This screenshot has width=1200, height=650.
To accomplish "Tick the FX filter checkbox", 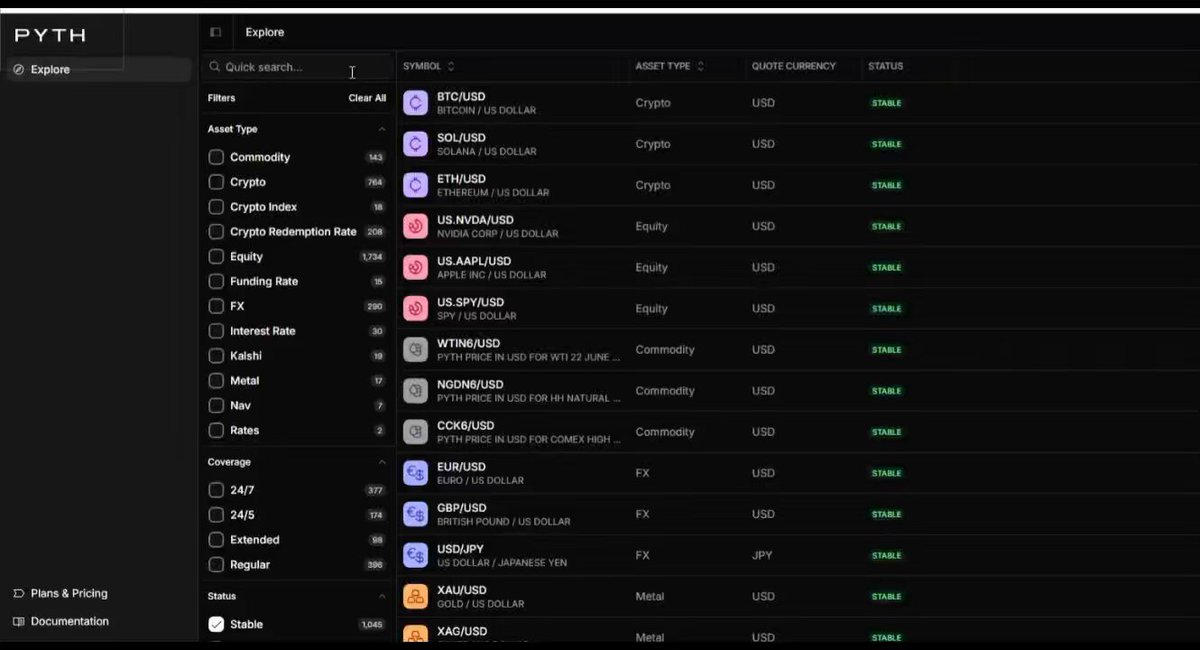I will pos(216,306).
